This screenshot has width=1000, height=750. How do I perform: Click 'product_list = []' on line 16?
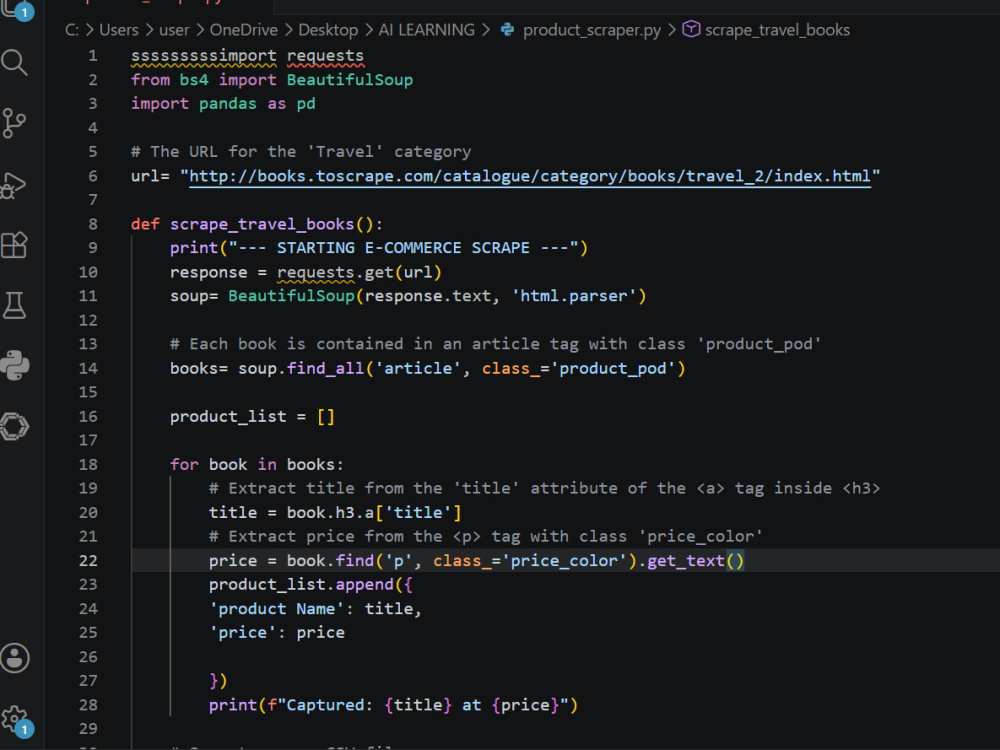tap(252, 417)
